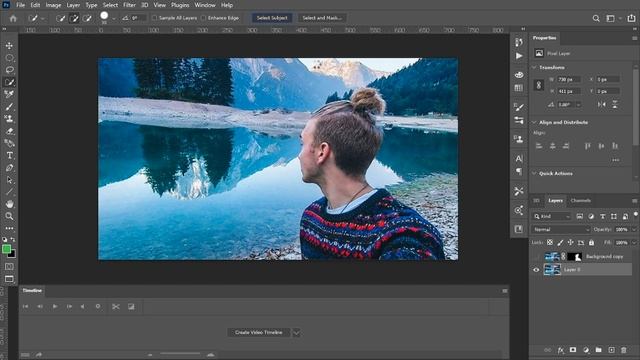640x360 pixels.
Task: Enable Enhance Edge checkbox
Action: click(203, 18)
